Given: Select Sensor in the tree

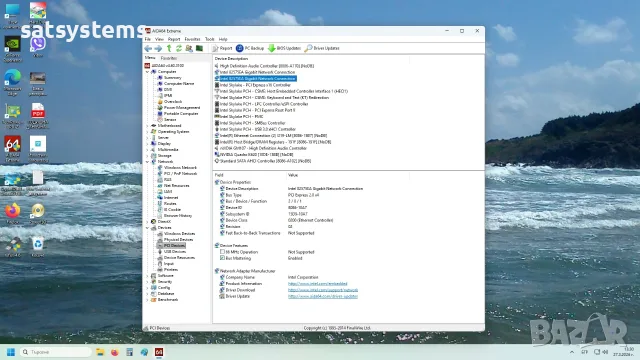Looking at the screenshot, I should [x=170, y=120].
